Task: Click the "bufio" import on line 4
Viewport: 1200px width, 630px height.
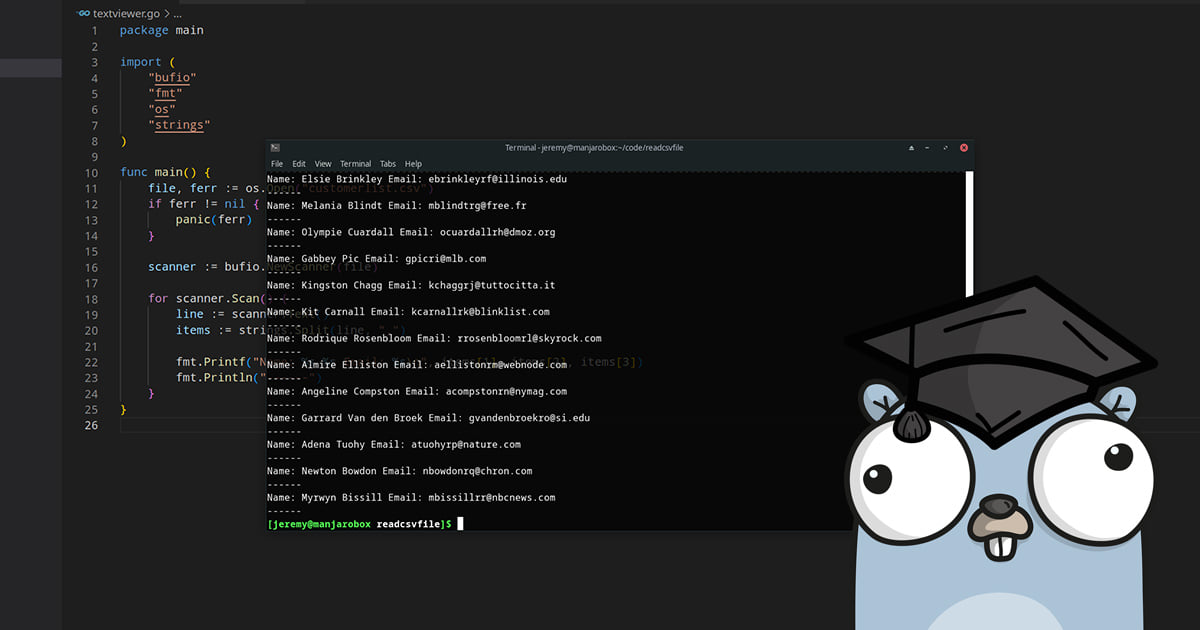Action: tap(172, 77)
